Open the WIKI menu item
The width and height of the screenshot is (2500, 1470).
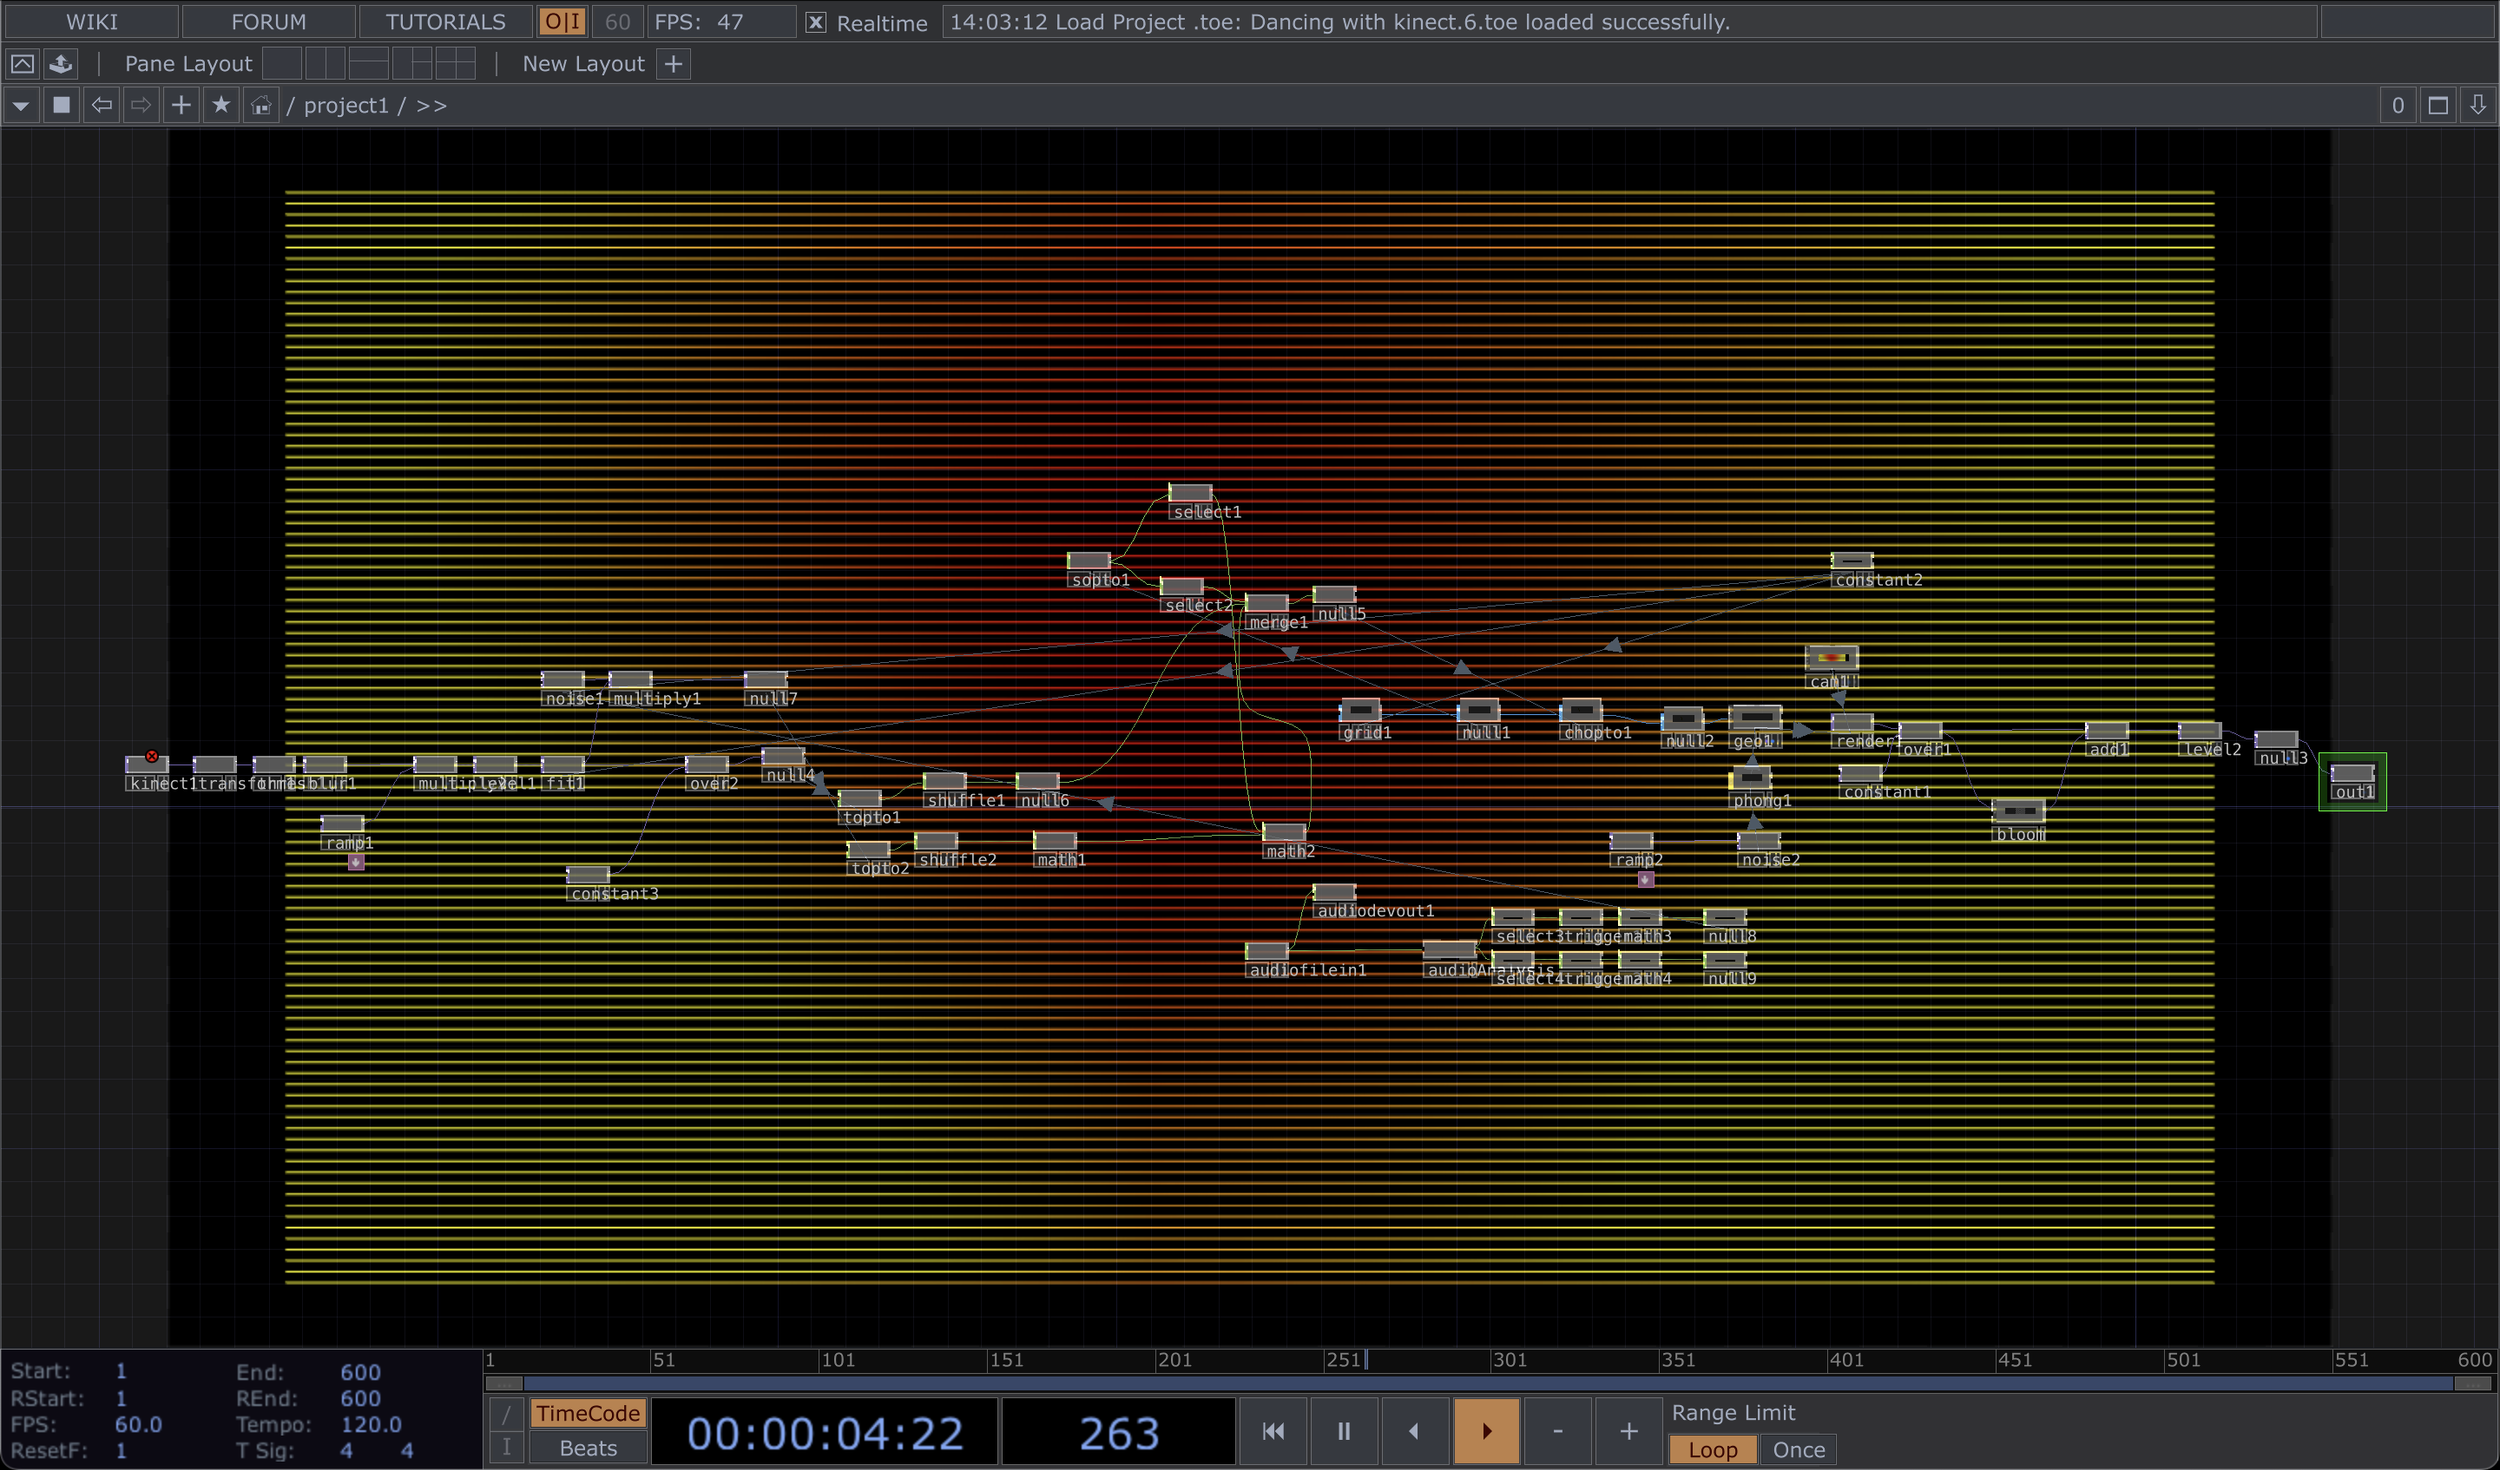(92, 22)
